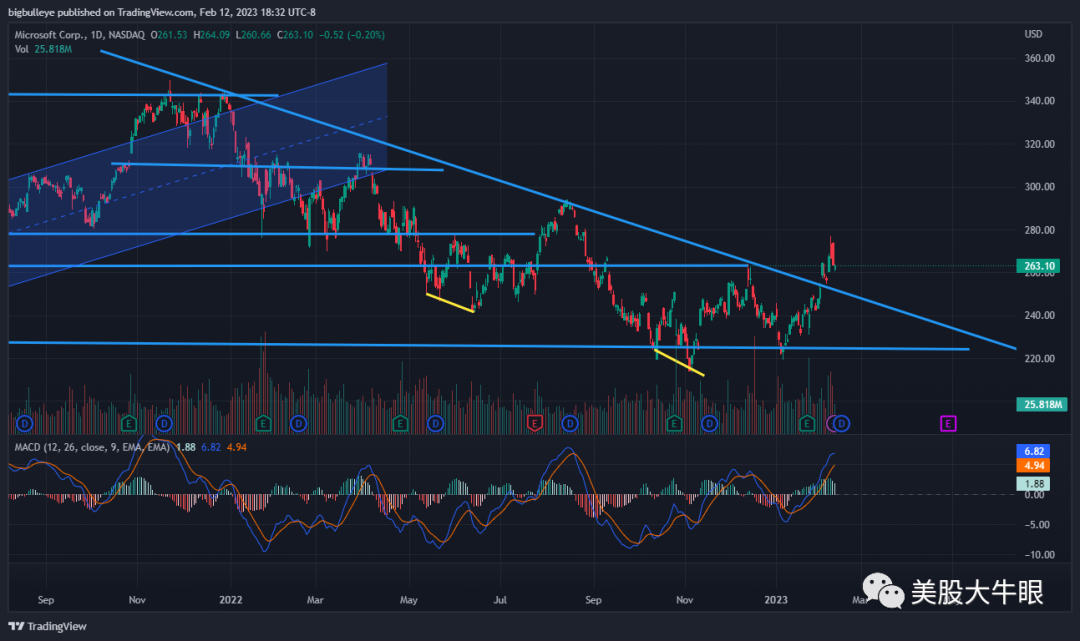Click the orange signal value label 4.94 on the axis
This screenshot has width=1080, height=641.
1033,465
